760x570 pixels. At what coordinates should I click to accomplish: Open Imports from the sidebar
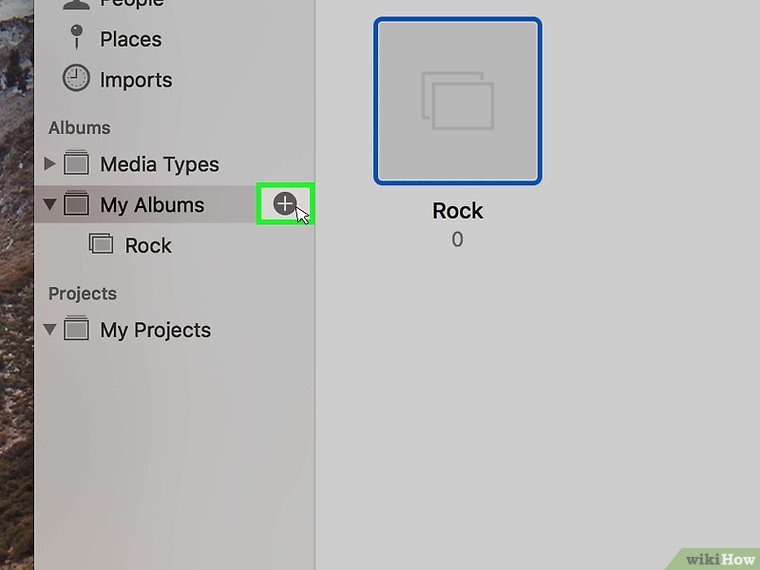[x=135, y=80]
